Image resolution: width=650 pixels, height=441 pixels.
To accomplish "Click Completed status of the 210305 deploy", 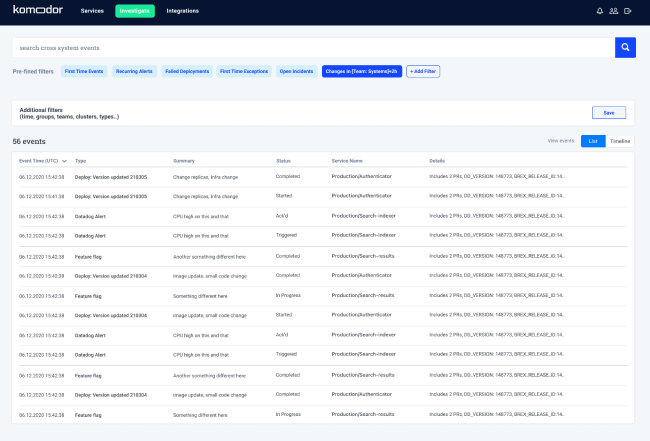I will tap(288, 176).
